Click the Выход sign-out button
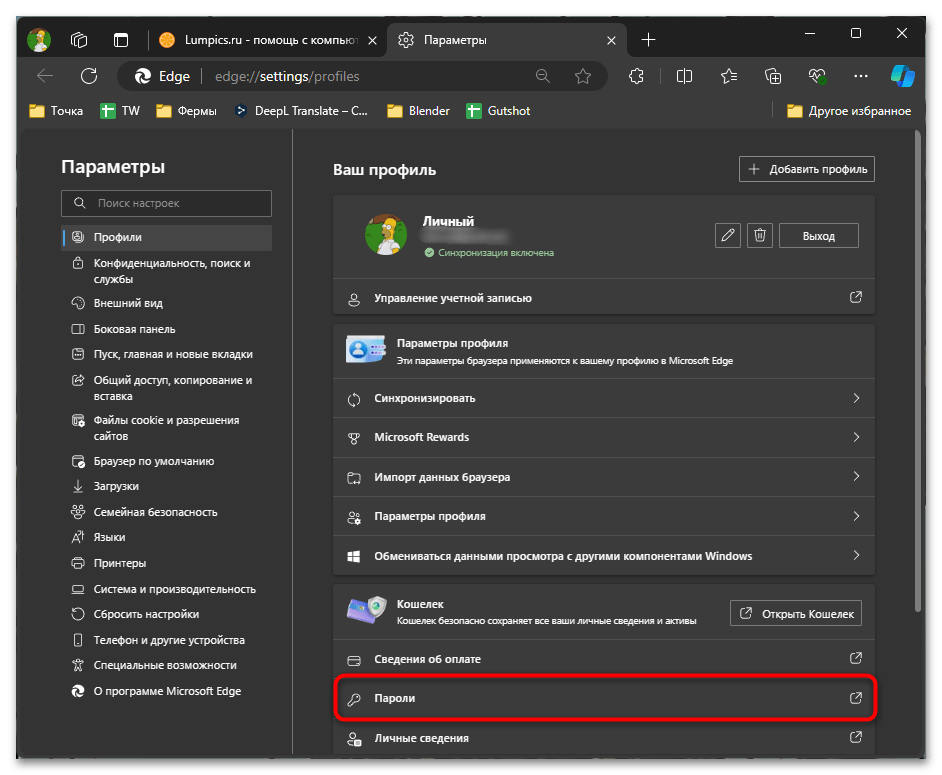The width and height of the screenshot is (942, 775). tap(819, 236)
